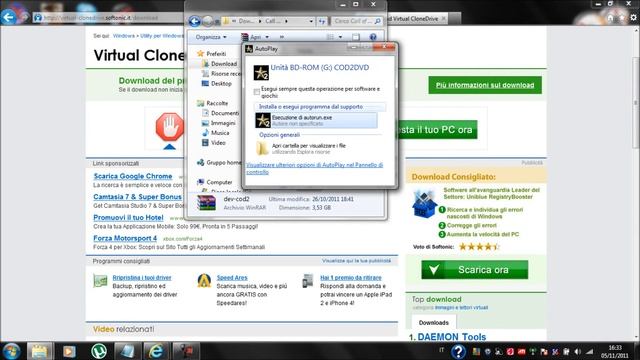Open view options dropdown arrow
Image resolution: width=640 pixels, height=360 pixels.
(340, 37)
